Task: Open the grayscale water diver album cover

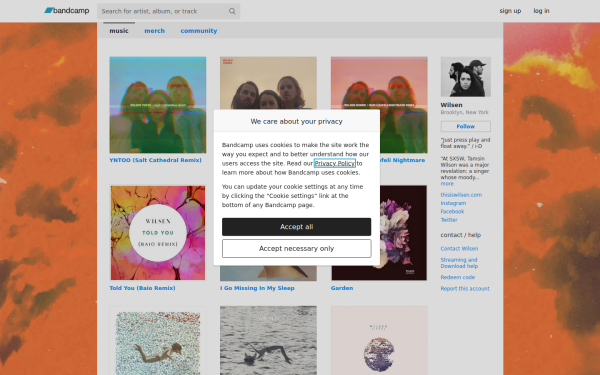Action: [x=268, y=341]
